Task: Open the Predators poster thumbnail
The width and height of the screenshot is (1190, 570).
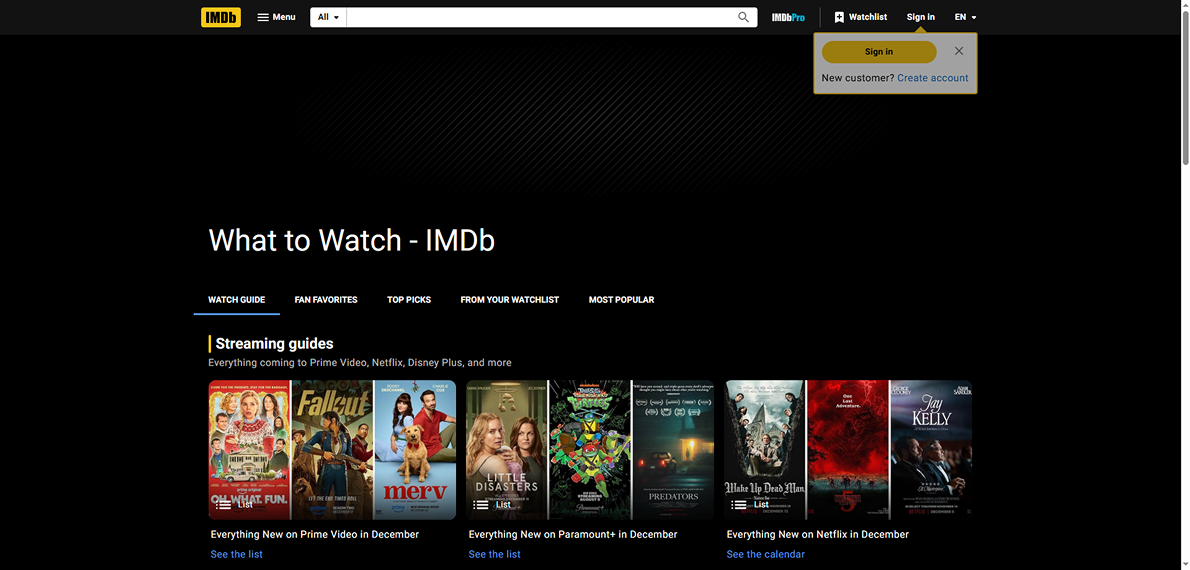Action: tap(673, 450)
